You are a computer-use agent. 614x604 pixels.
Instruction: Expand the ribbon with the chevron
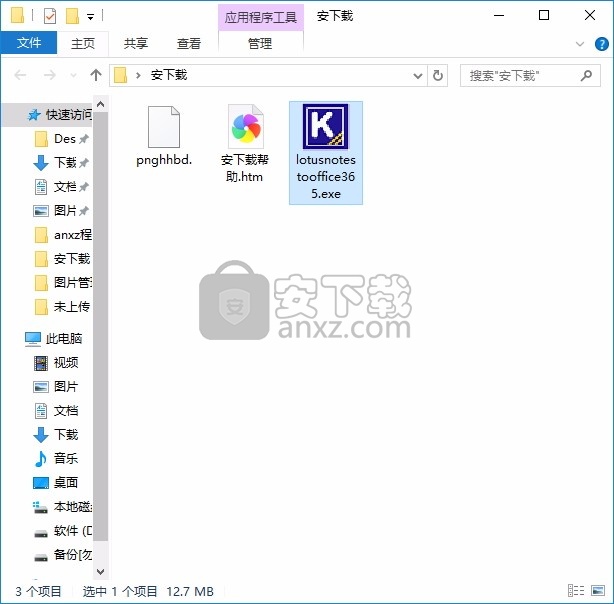580,44
